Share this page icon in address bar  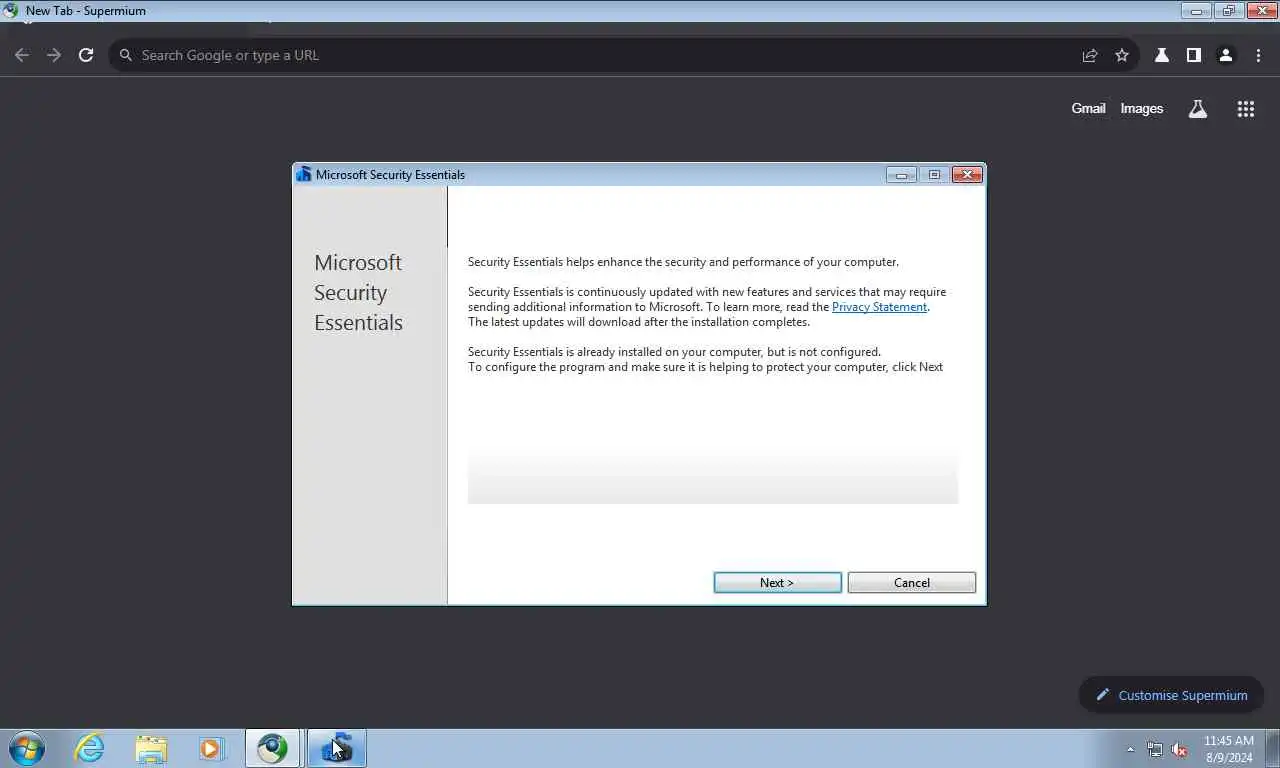coord(1090,55)
